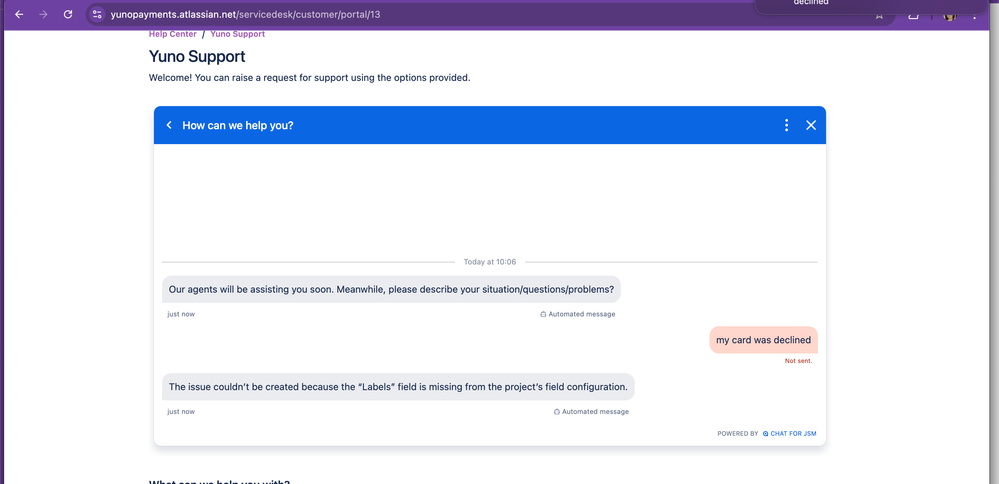Click the 'POWERED BY' footer text
Viewport: 999px width, 484px height.
[738, 434]
